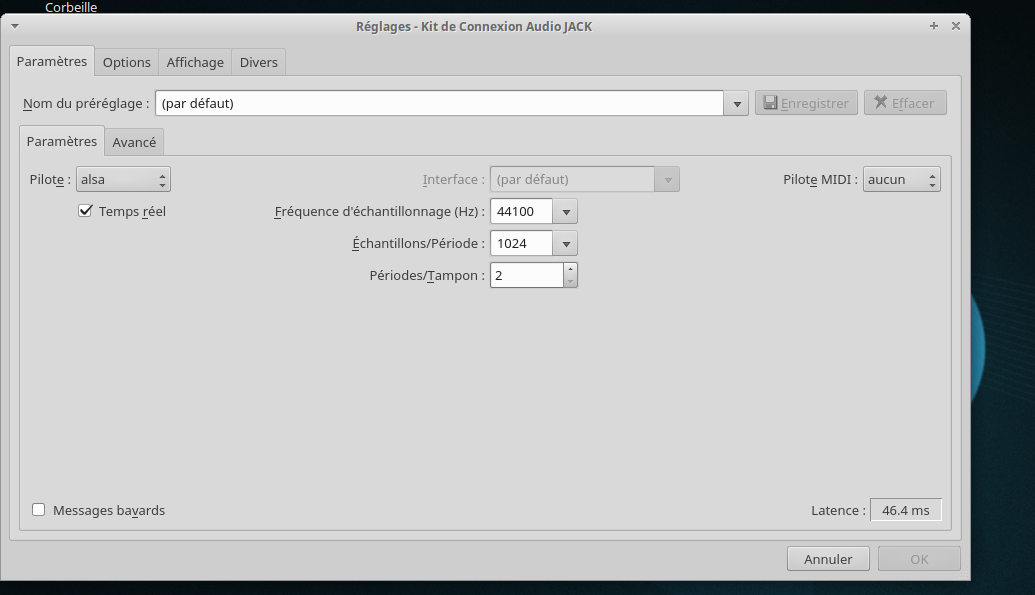
Task: Expand the Échantillons/Période dropdown arrow
Action: click(566, 243)
